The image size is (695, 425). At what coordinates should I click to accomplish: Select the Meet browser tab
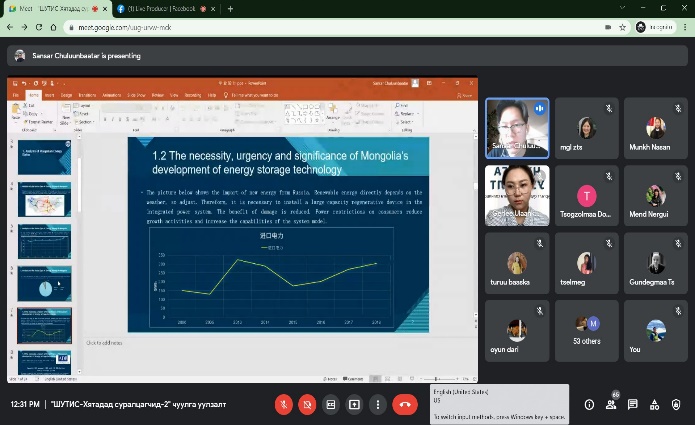click(x=55, y=9)
